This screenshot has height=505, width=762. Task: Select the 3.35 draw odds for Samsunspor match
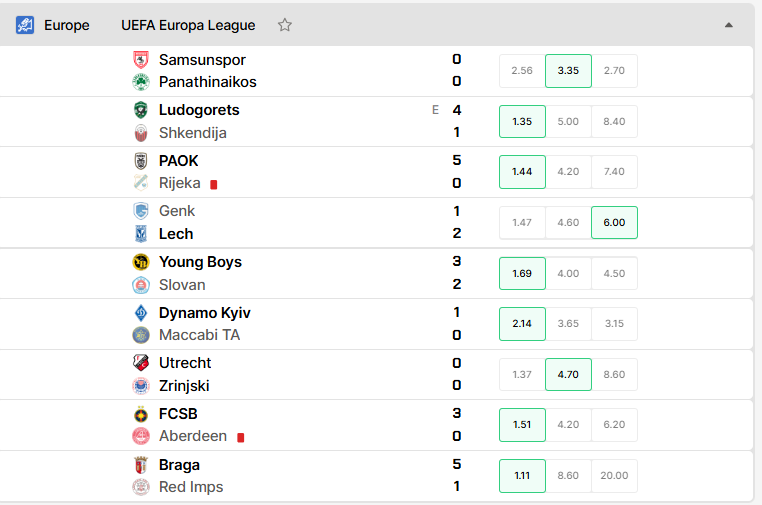click(x=568, y=71)
